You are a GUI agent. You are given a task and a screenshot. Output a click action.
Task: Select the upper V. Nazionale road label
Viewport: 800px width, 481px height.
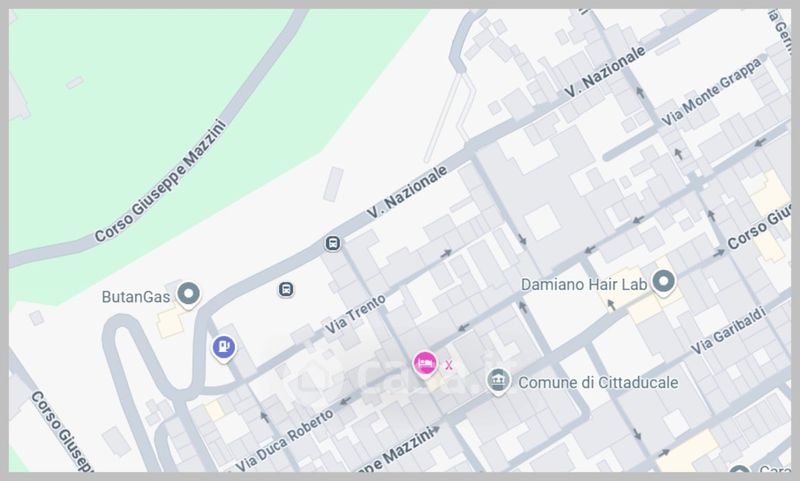pyautogui.click(x=605, y=72)
